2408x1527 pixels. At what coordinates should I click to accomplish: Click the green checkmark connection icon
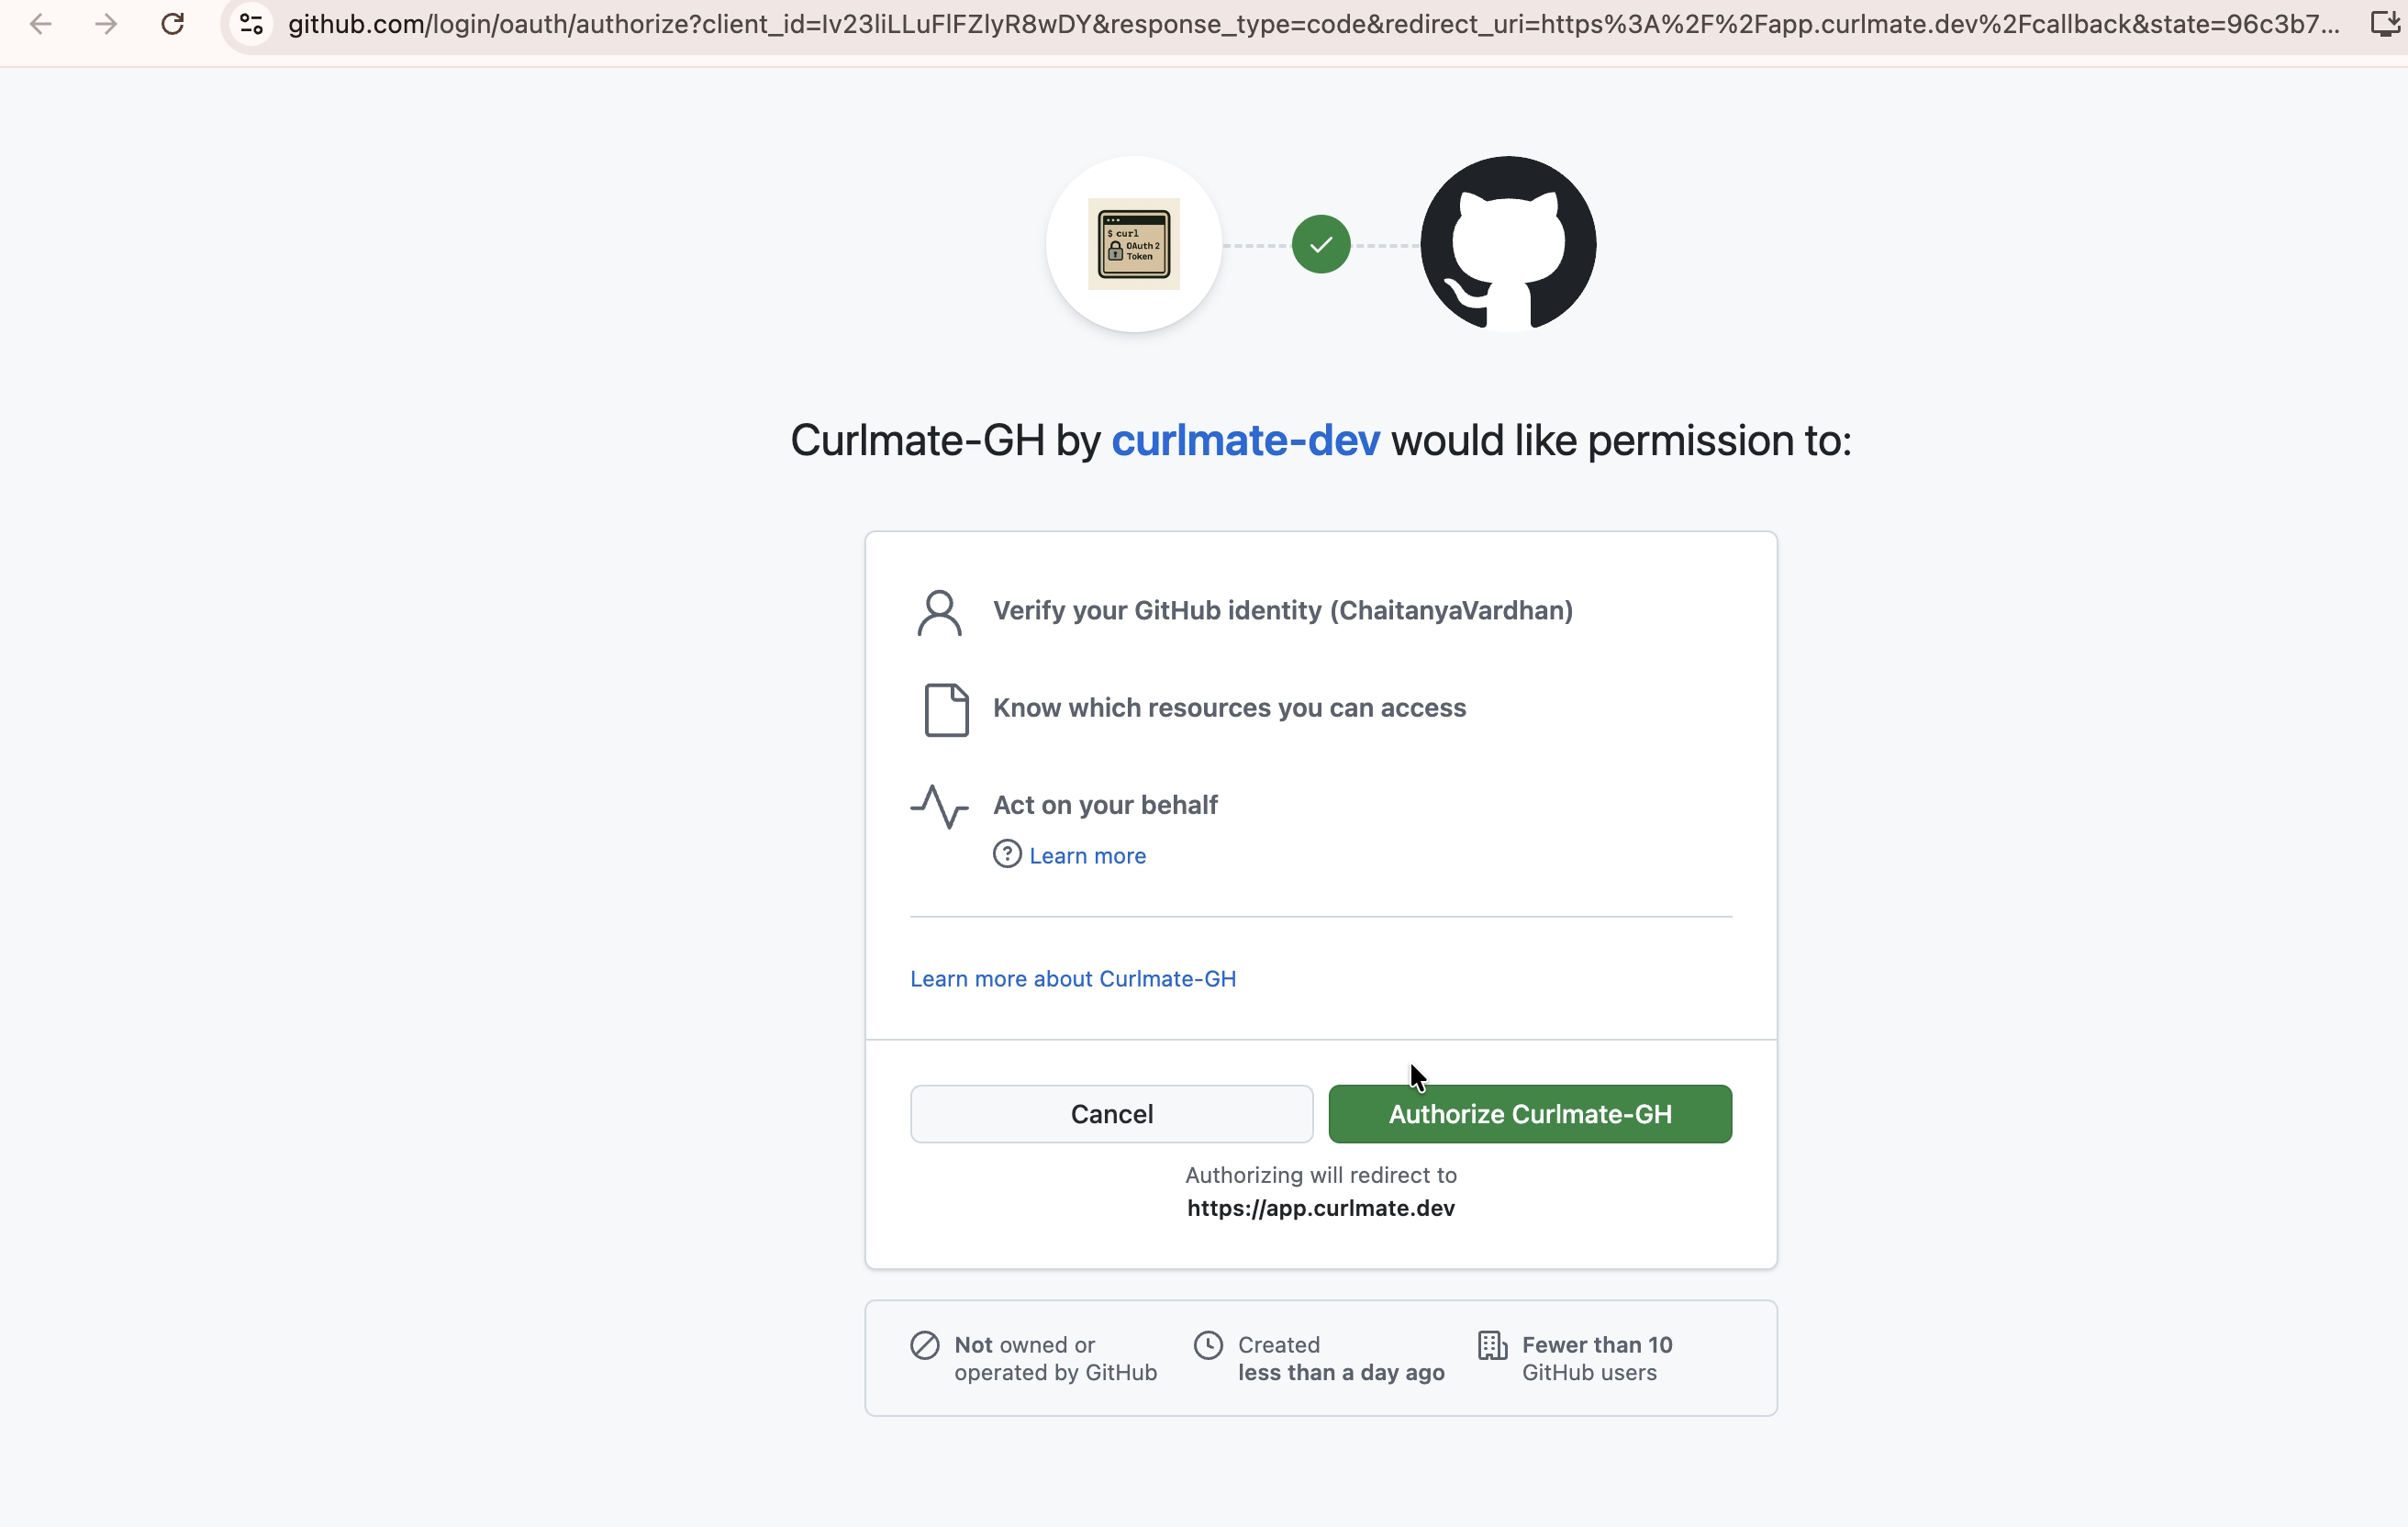(1320, 243)
